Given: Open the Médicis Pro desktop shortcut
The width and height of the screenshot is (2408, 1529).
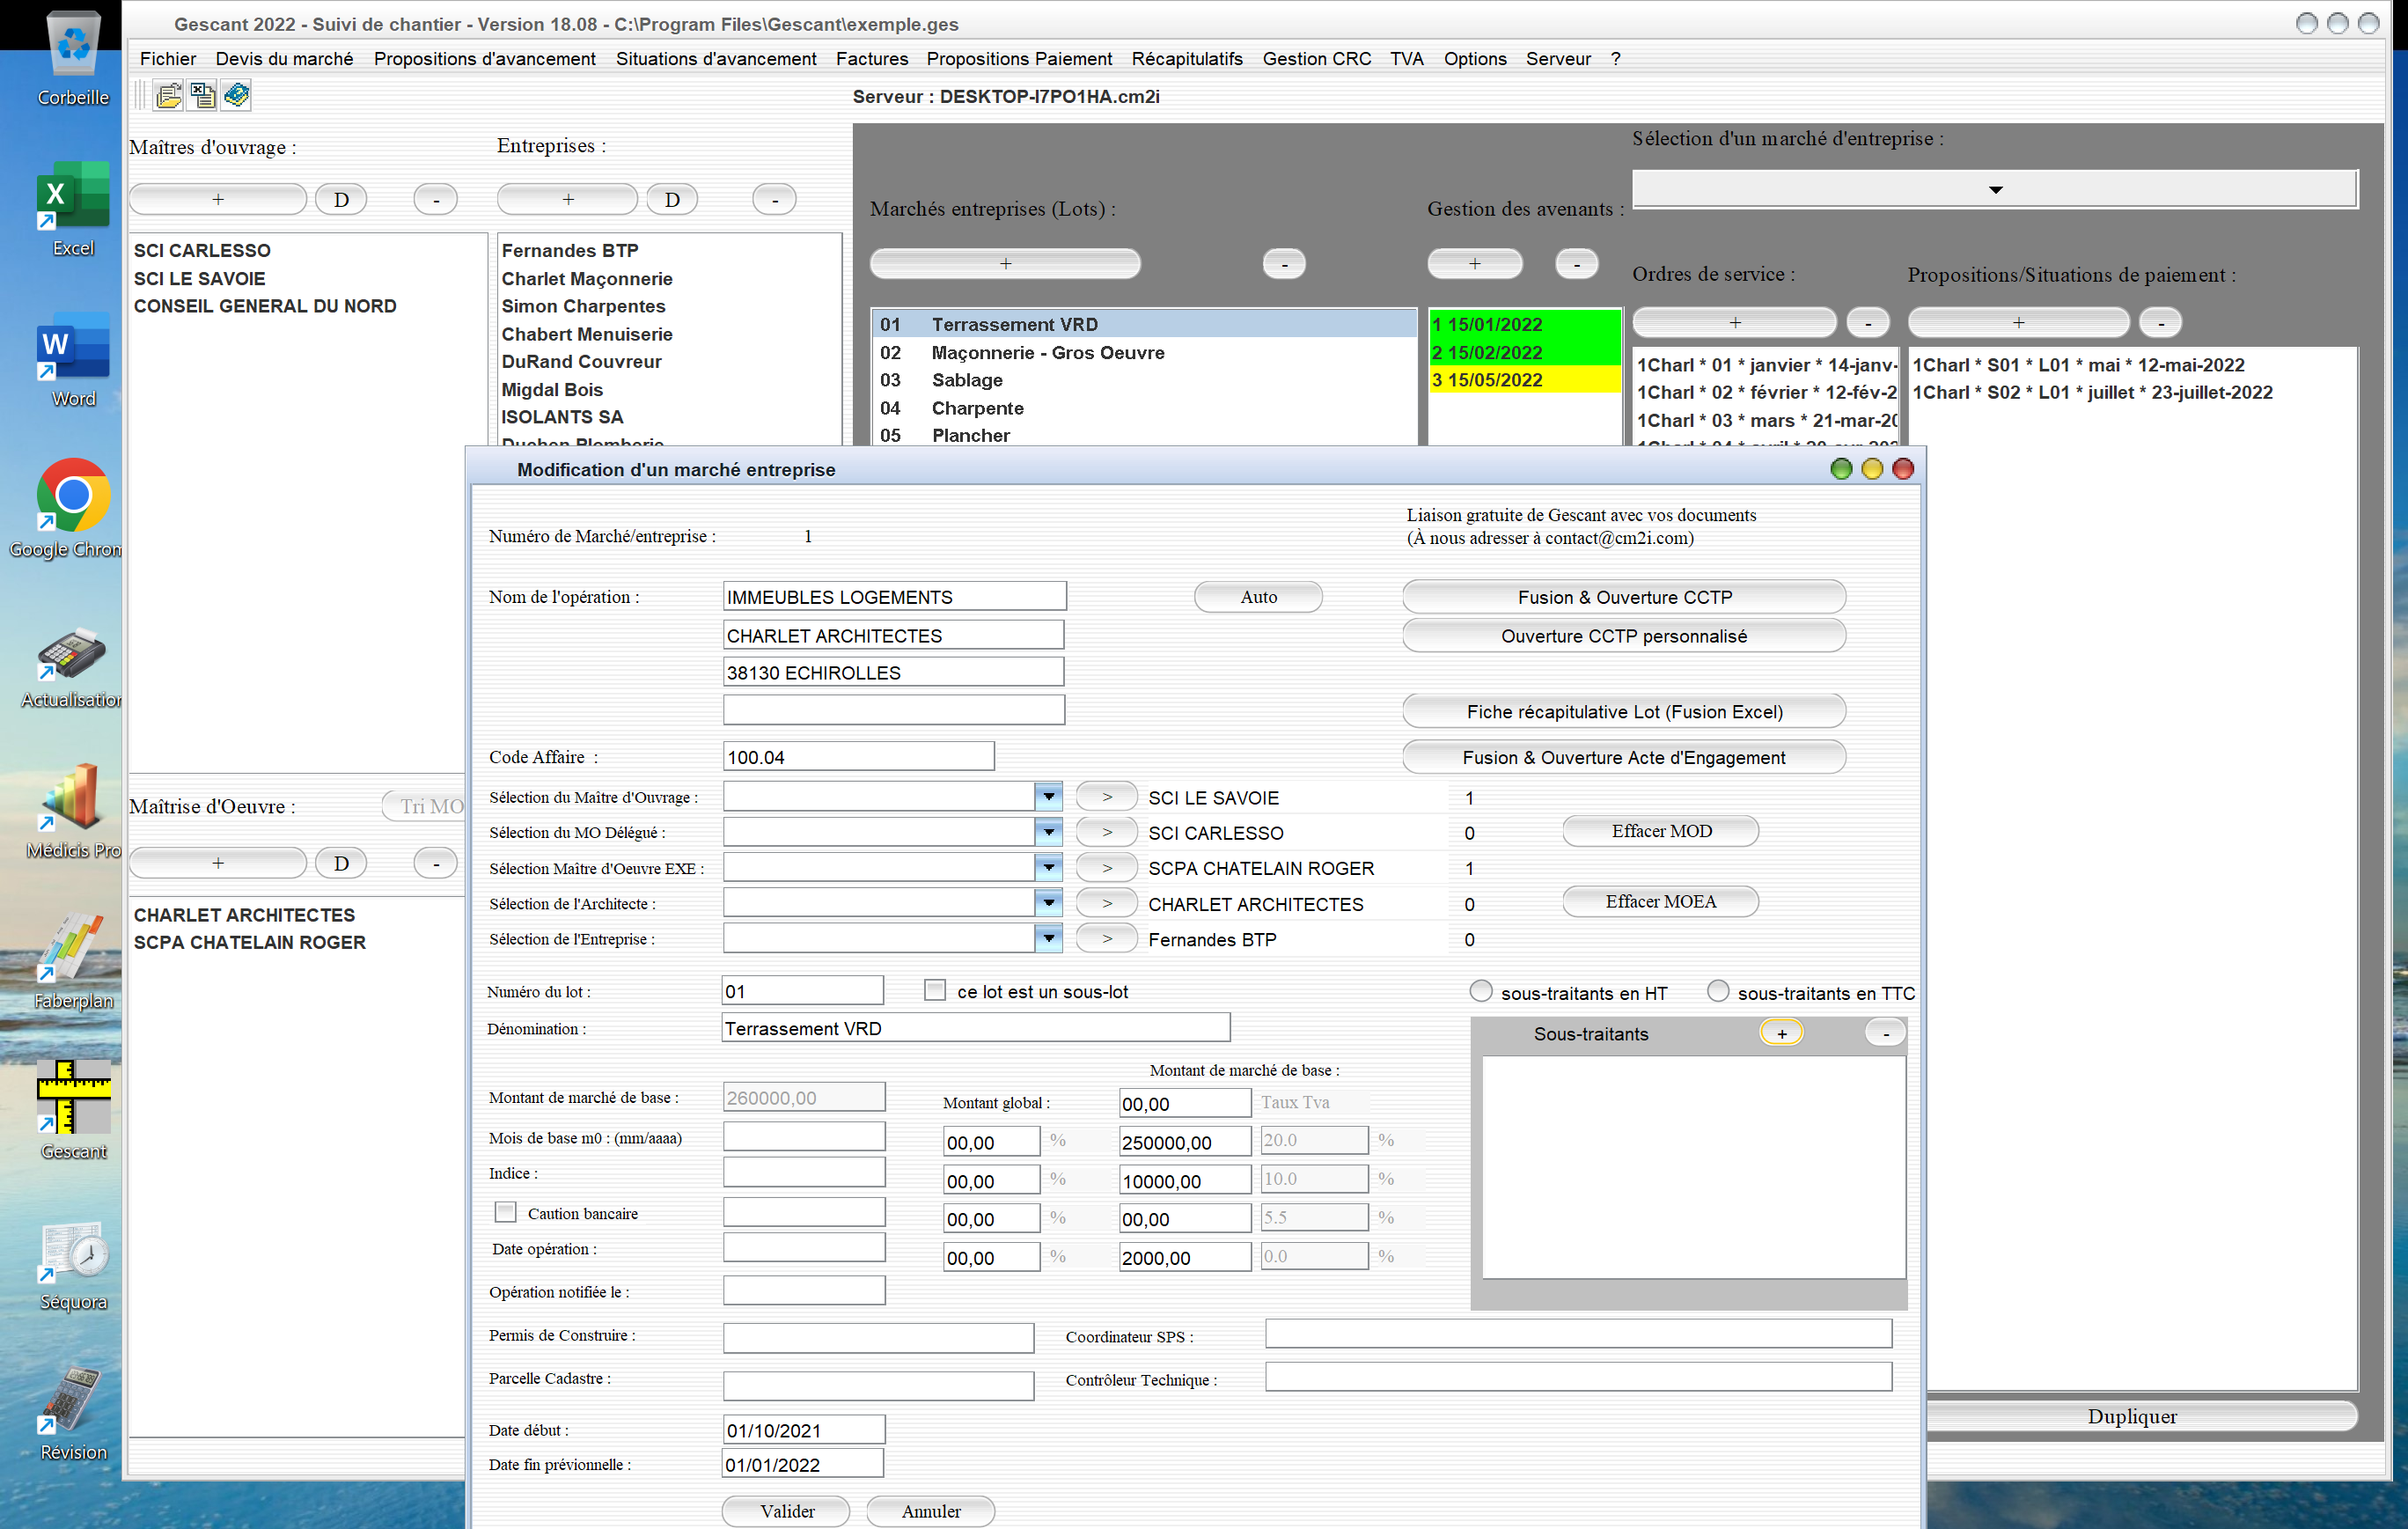Looking at the screenshot, I should pos(73,811).
